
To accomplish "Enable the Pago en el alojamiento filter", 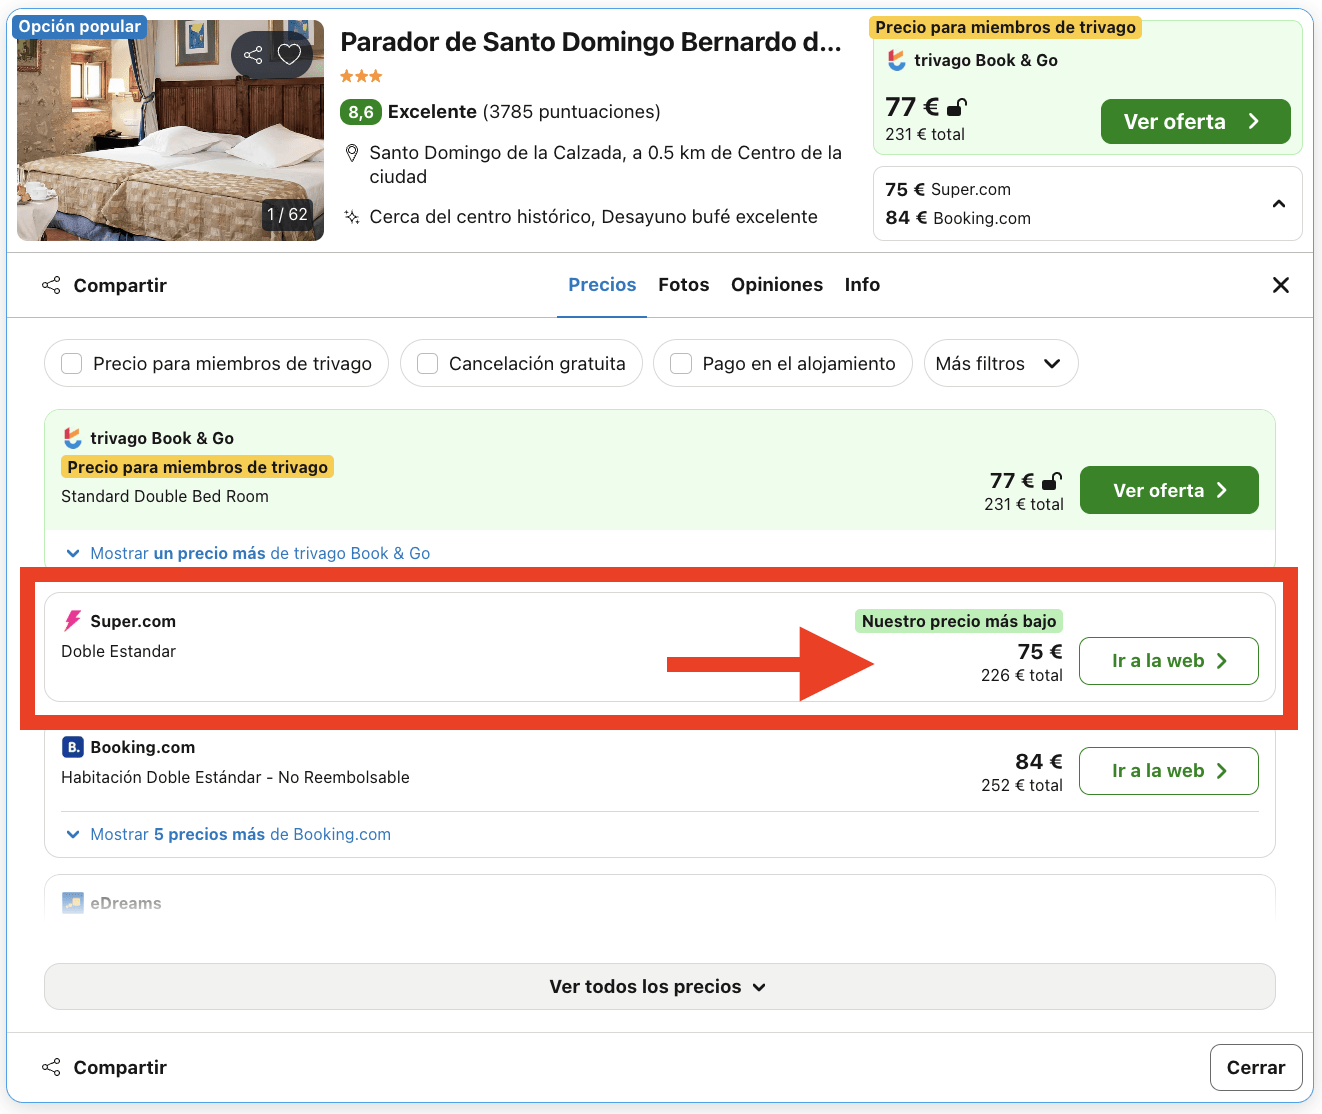I will [681, 363].
